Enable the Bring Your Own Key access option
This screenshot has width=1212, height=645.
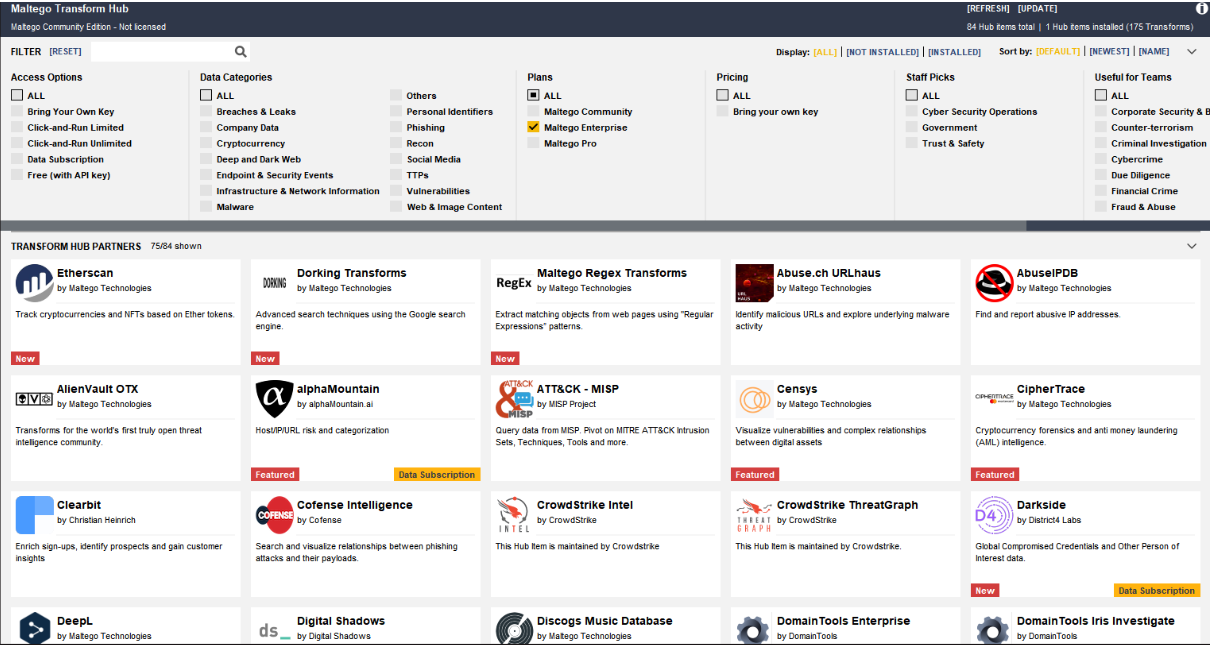[x=17, y=111]
